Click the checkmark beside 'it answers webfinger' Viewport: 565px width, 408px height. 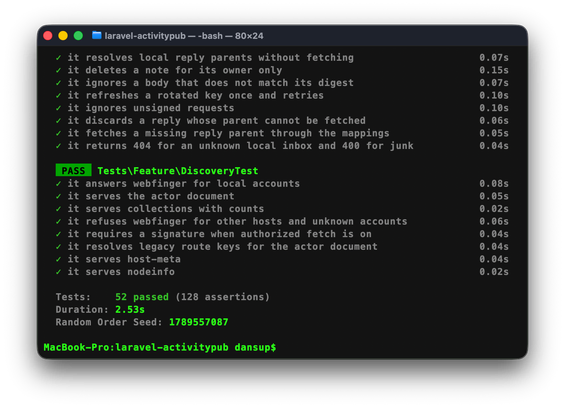(x=58, y=184)
